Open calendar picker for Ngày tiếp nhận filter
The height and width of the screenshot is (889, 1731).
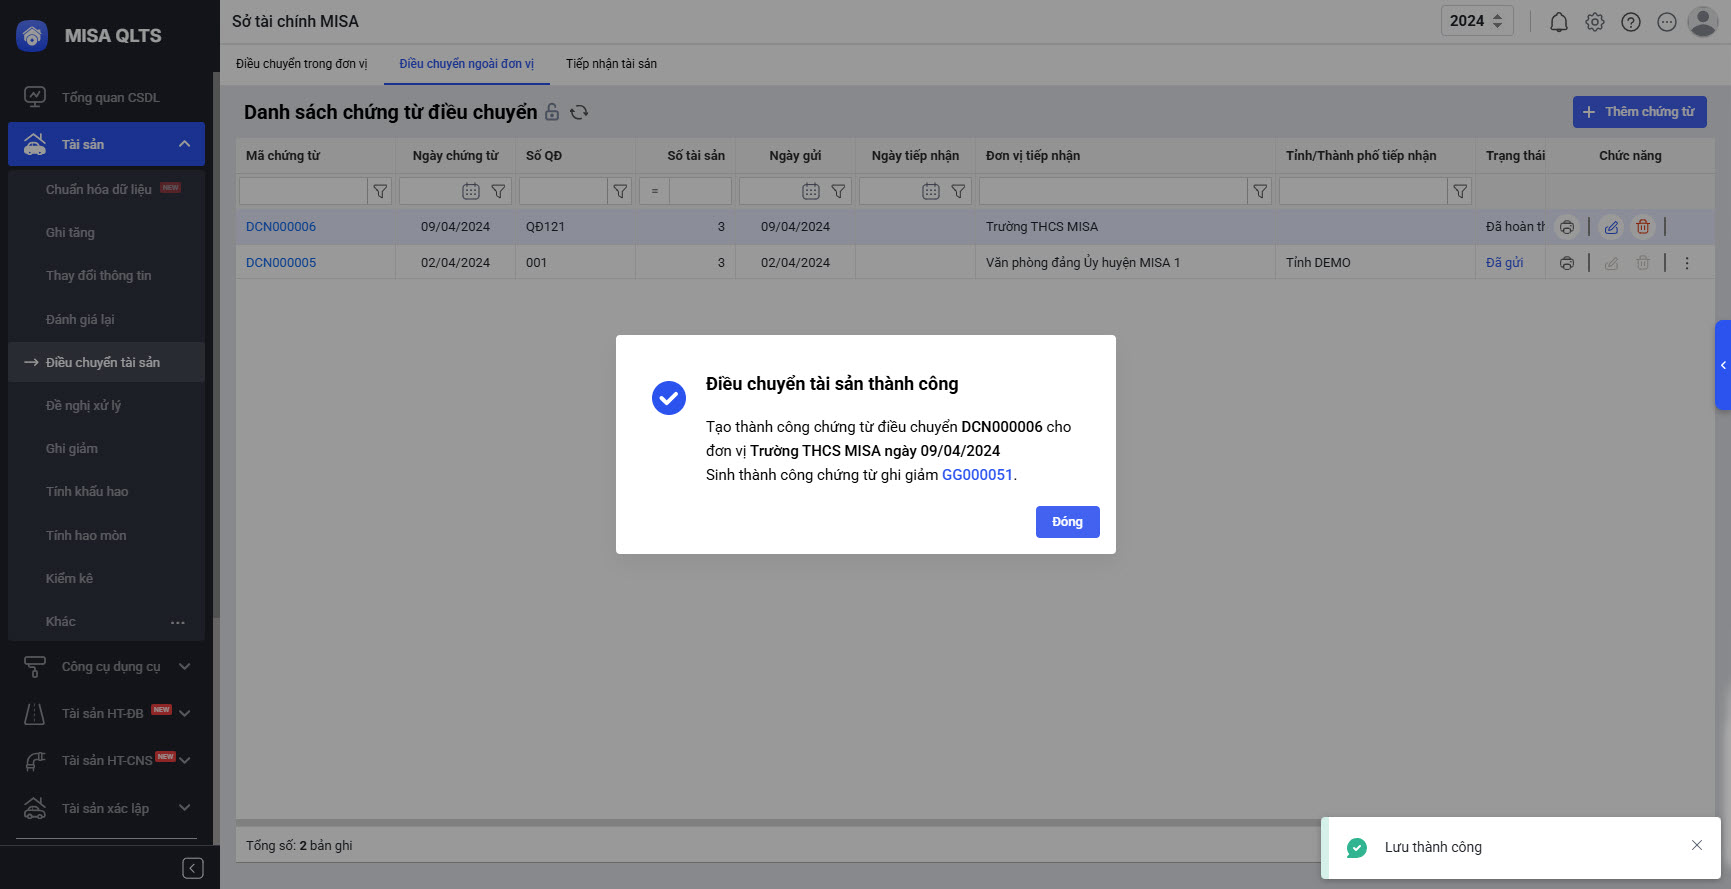point(931,191)
